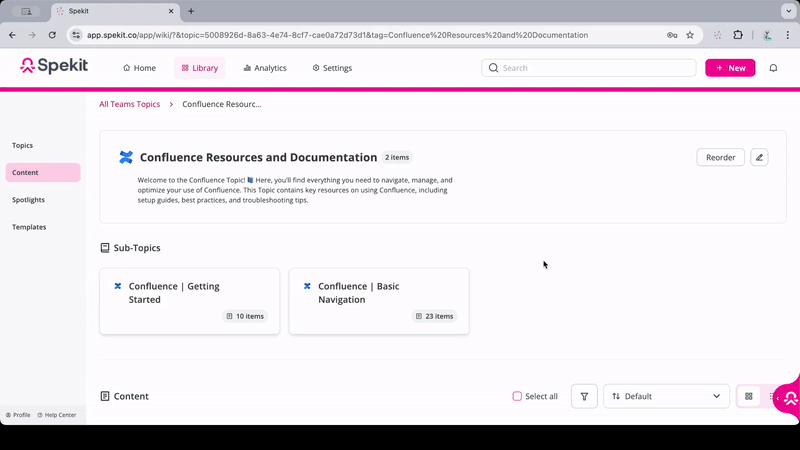Click the 2 items badge beside the title
The width and height of the screenshot is (800, 450).
coord(397,157)
